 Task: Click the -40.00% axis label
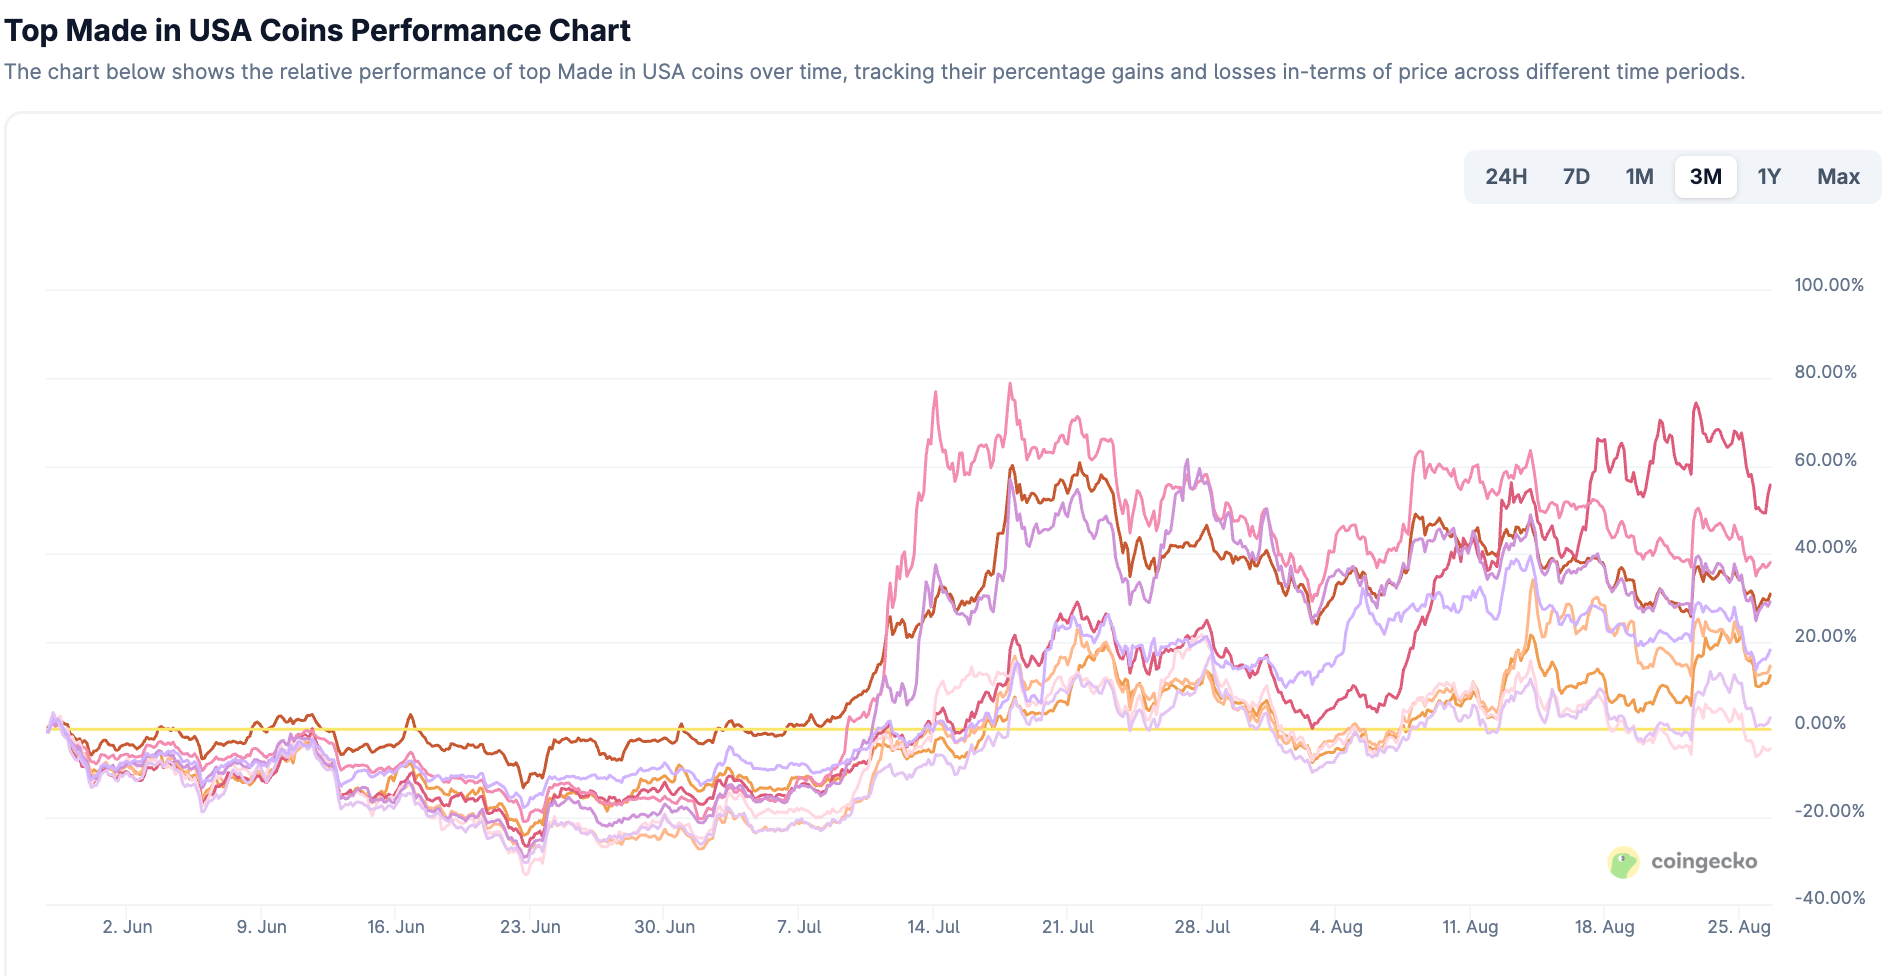click(x=1829, y=898)
